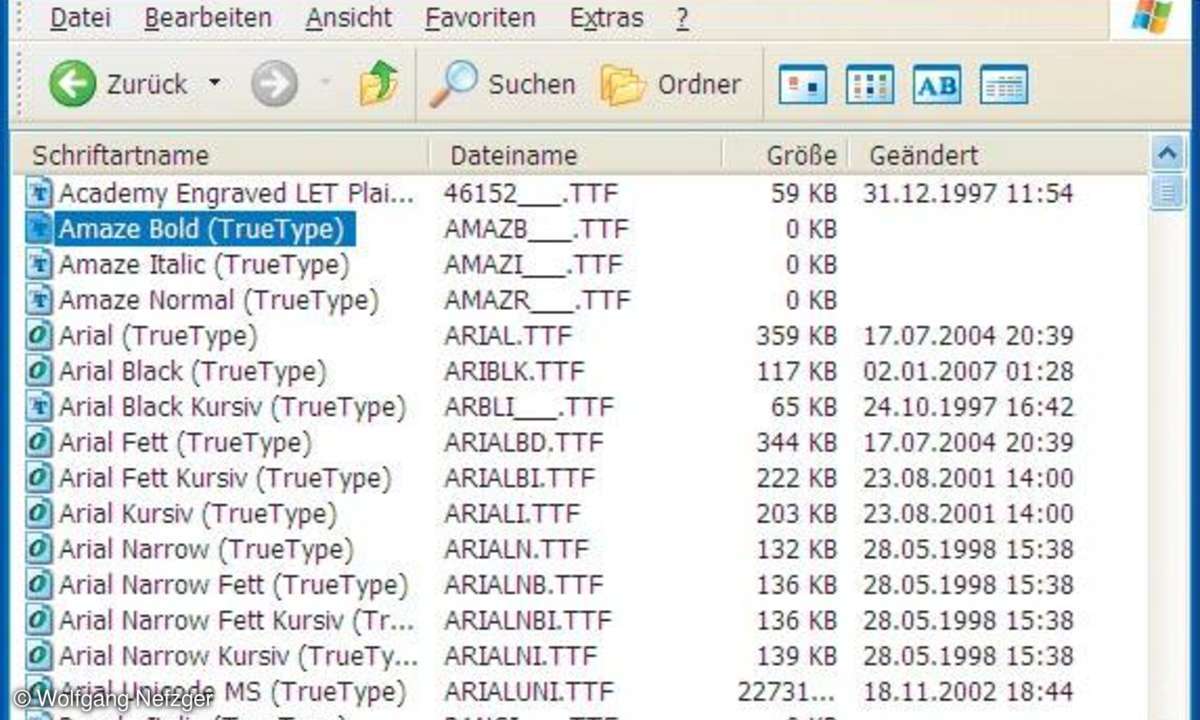Image resolution: width=1200 pixels, height=720 pixels.
Task: Click the Arial Fett Kursiv icon
Action: [39, 477]
